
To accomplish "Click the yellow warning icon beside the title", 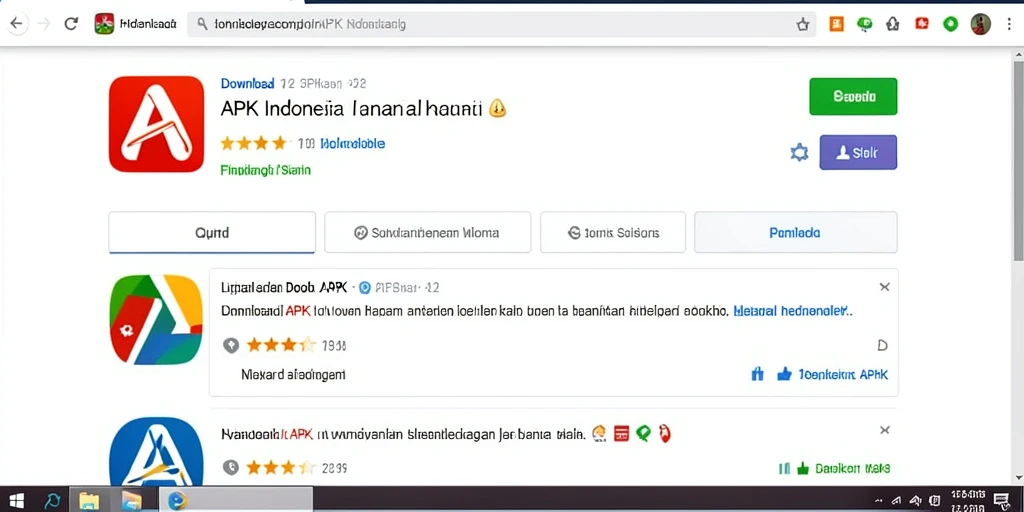I will point(498,108).
